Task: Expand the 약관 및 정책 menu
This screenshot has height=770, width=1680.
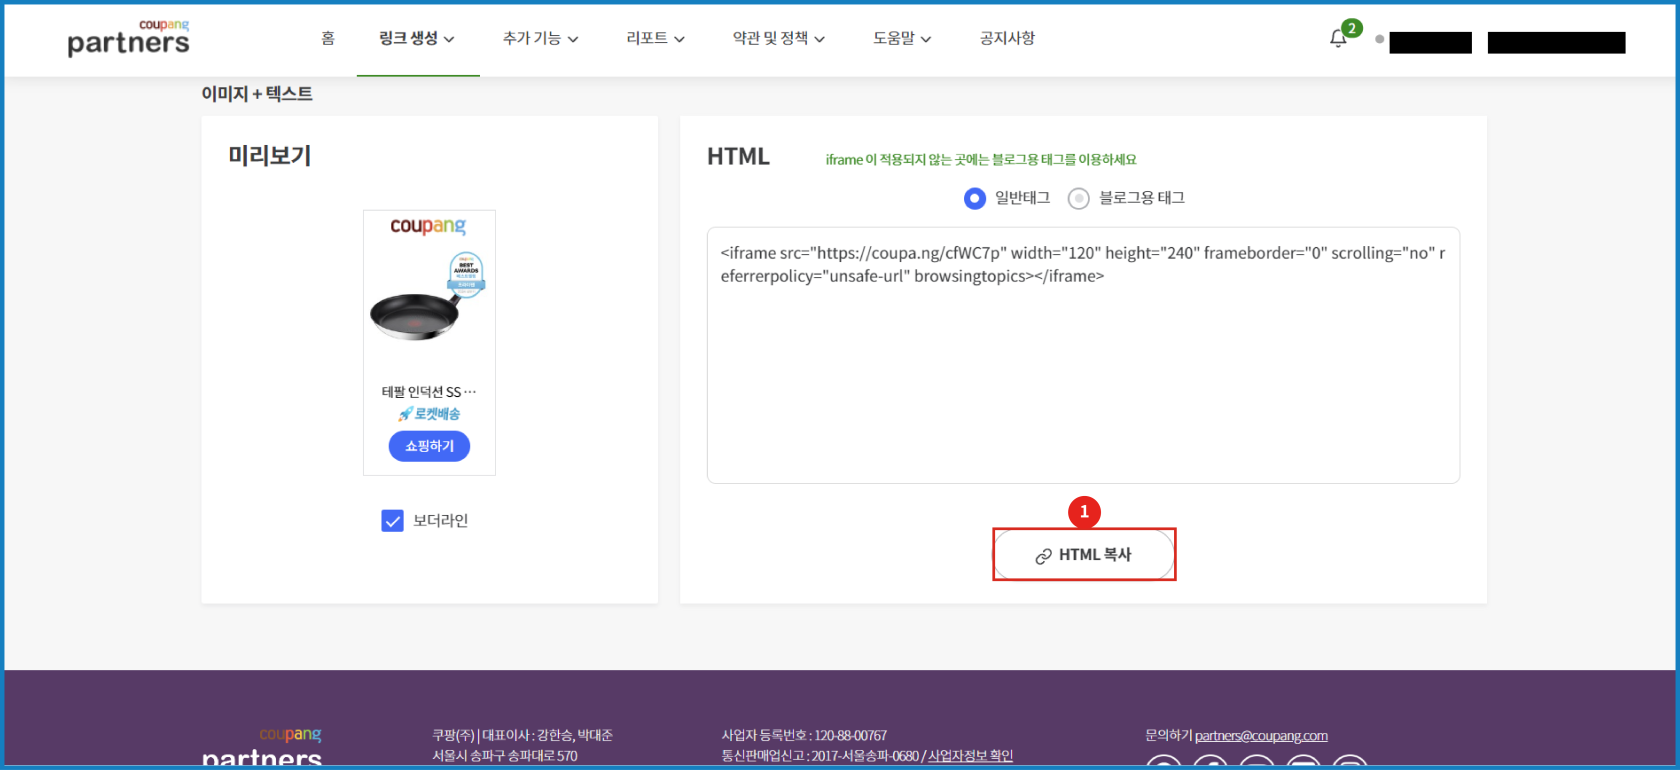Action: [778, 39]
